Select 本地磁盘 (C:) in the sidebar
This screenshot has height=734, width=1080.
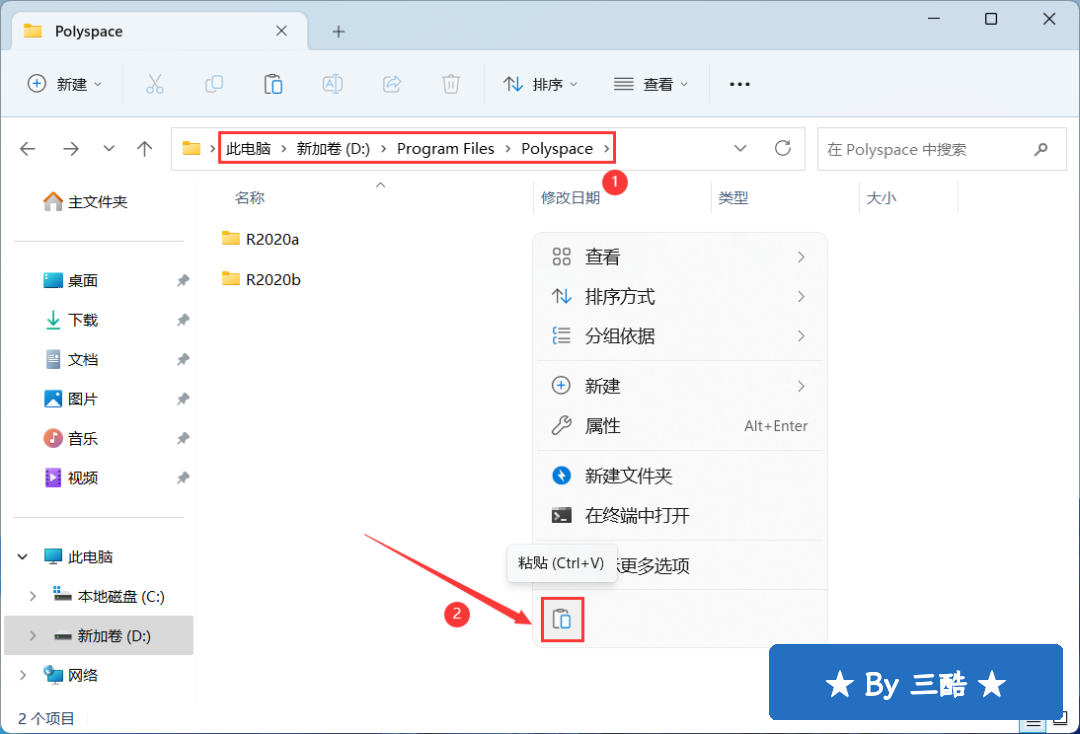point(109,596)
